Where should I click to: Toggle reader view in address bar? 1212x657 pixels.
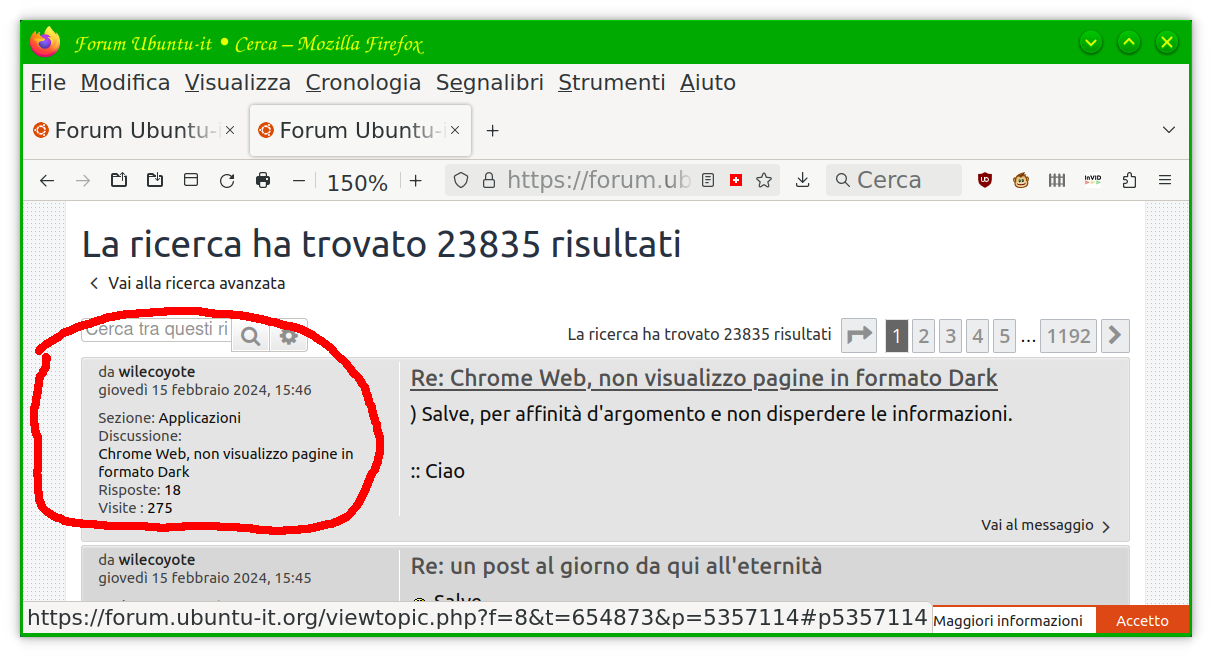click(x=708, y=181)
